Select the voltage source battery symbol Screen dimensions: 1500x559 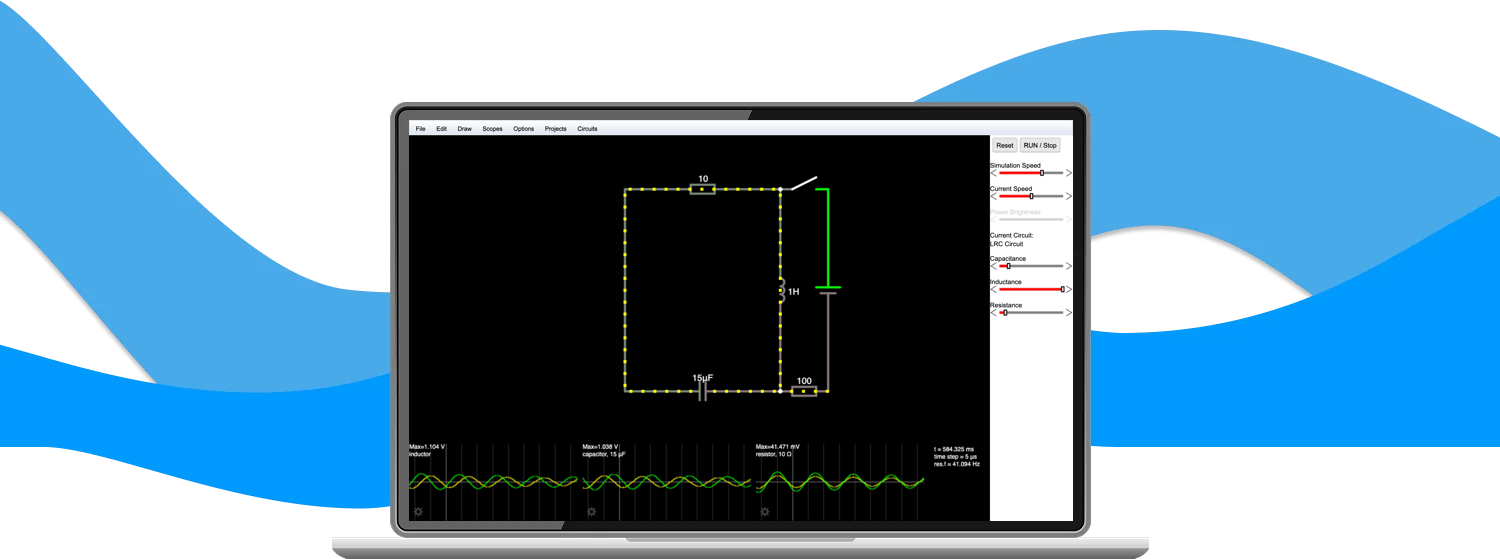pos(828,290)
